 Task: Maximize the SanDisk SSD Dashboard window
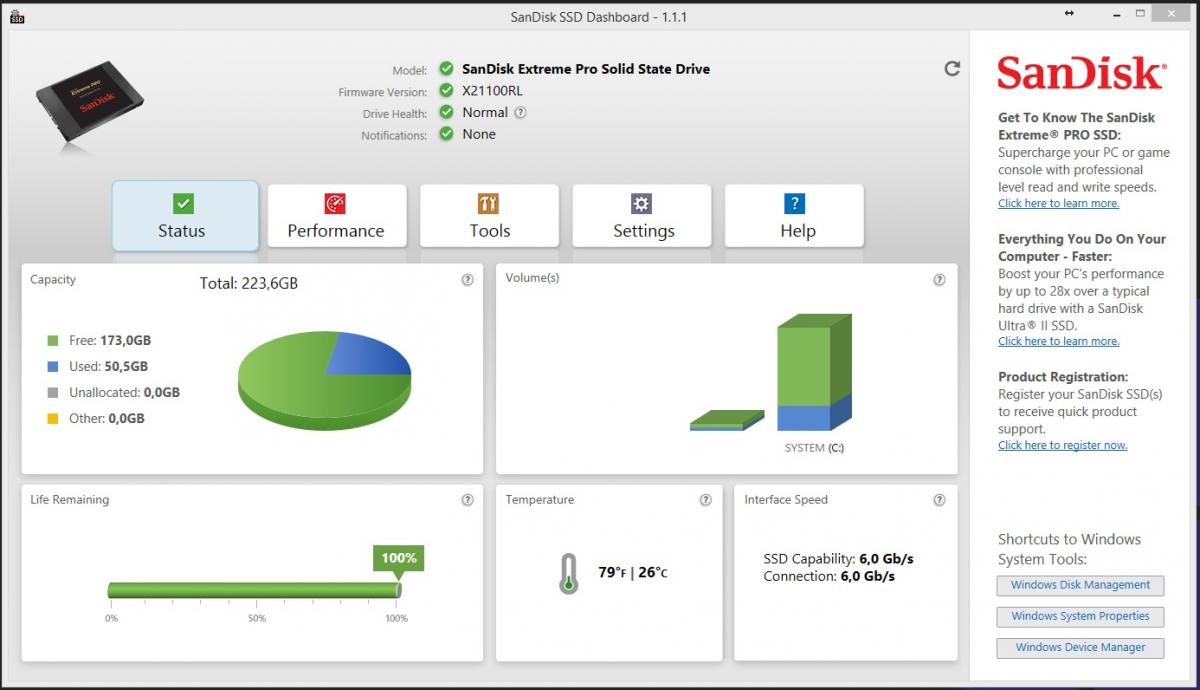coord(1140,14)
